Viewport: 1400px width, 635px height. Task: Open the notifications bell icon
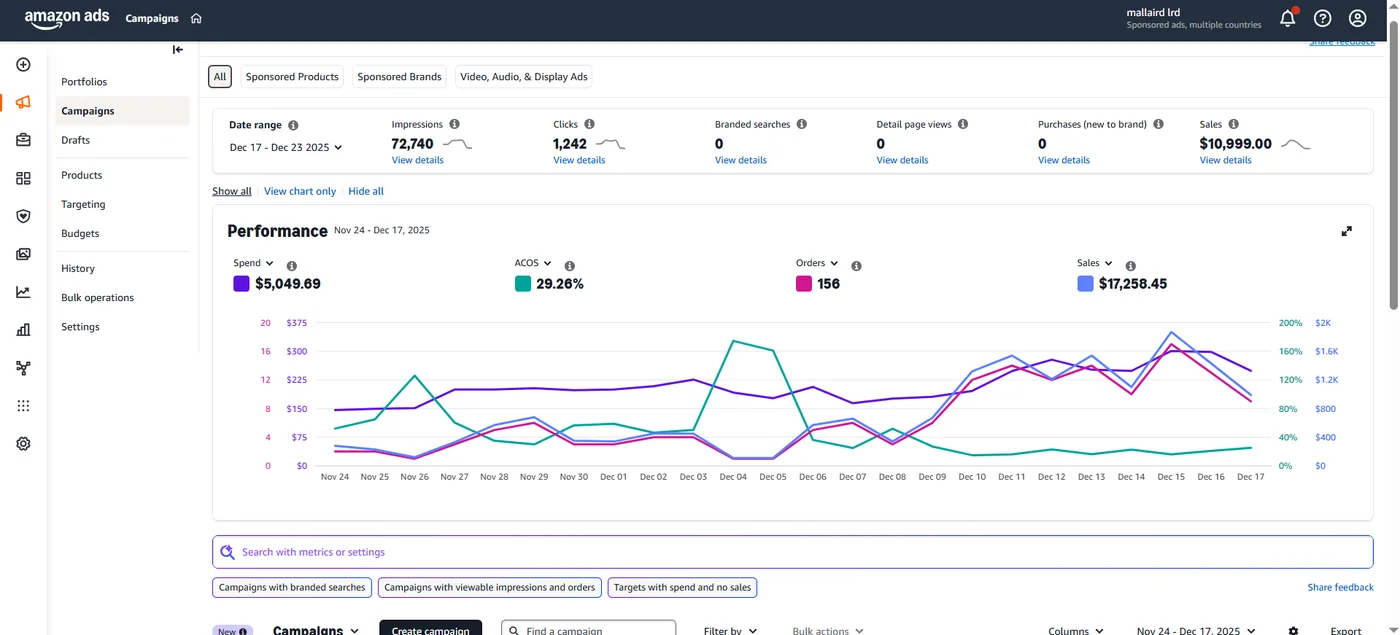pyautogui.click(x=1288, y=18)
